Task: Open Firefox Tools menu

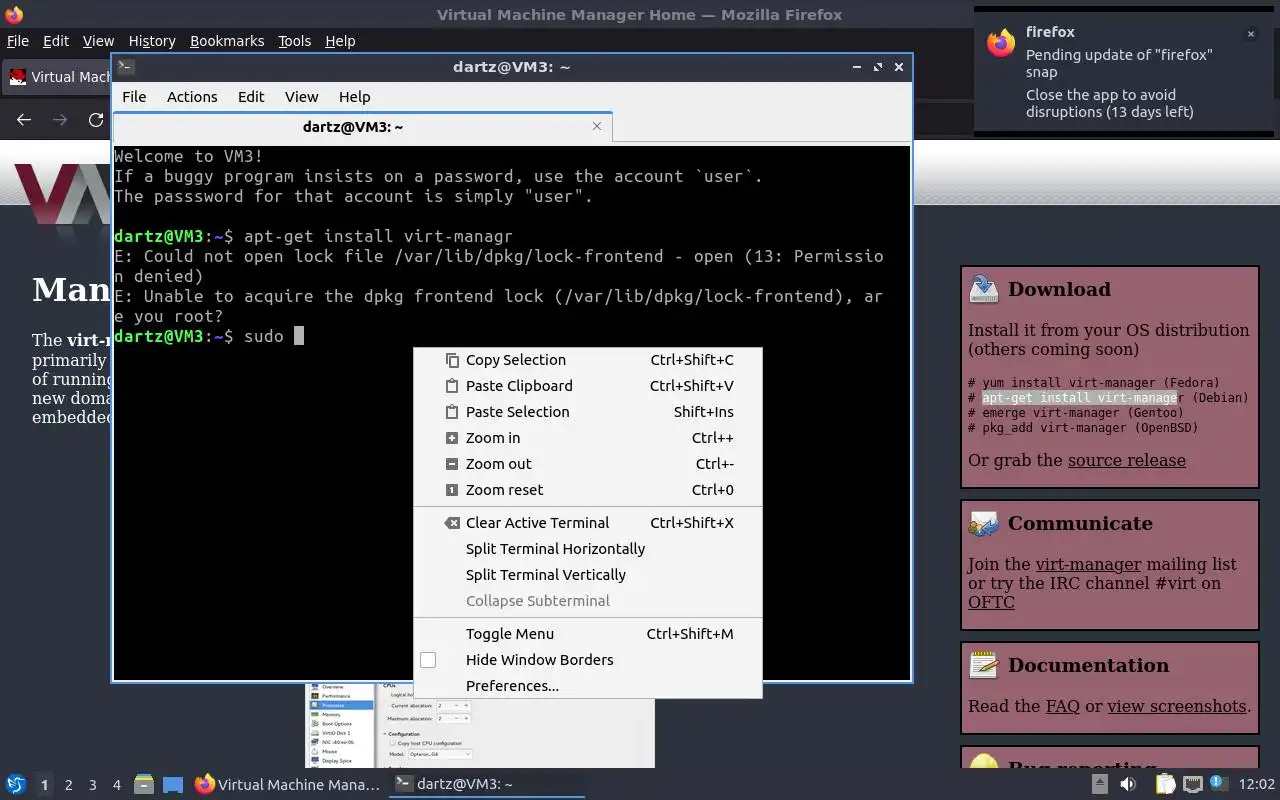Action: [x=294, y=41]
